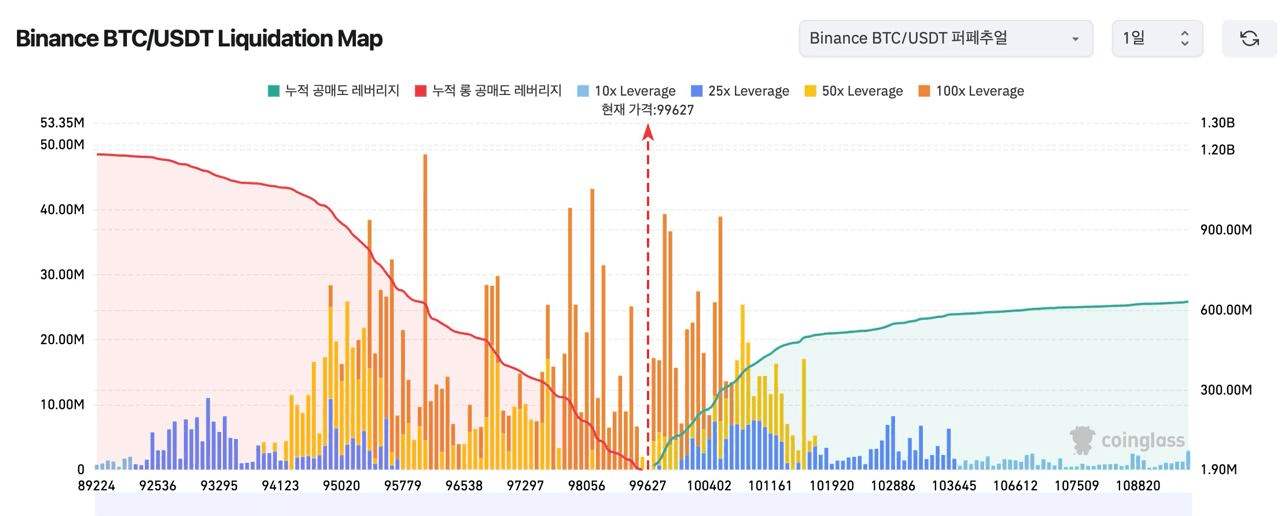Click x-axis label 95020
This screenshot has height=516, width=1280.
pos(341,486)
